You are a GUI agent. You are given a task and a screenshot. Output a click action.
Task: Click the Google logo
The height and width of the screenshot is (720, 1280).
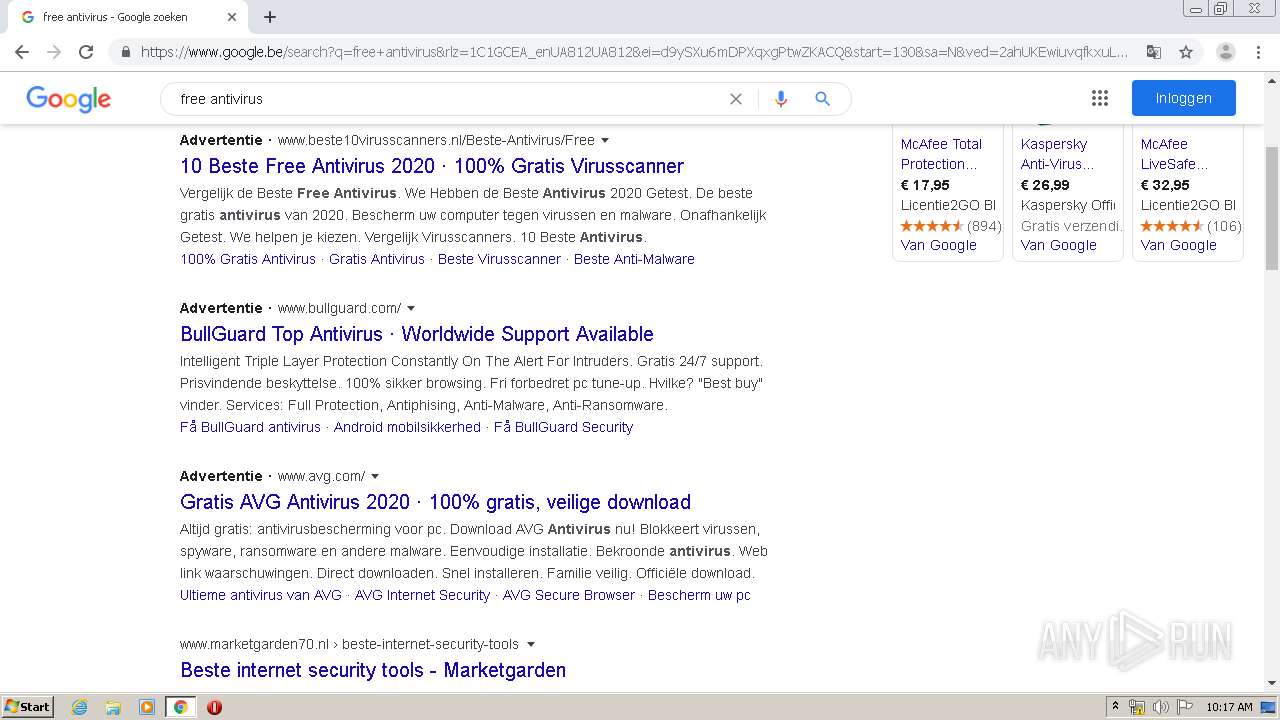pyautogui.click(x=68, y=99)
